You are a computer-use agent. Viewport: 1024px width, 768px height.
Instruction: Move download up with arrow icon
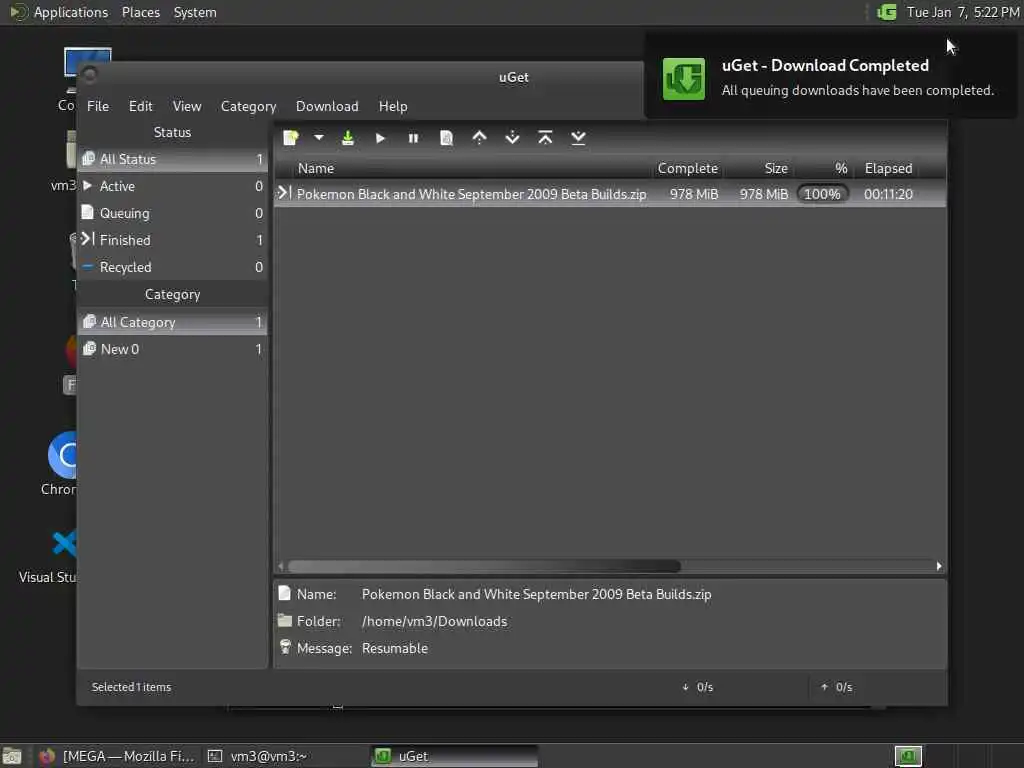tap(479, 138)
